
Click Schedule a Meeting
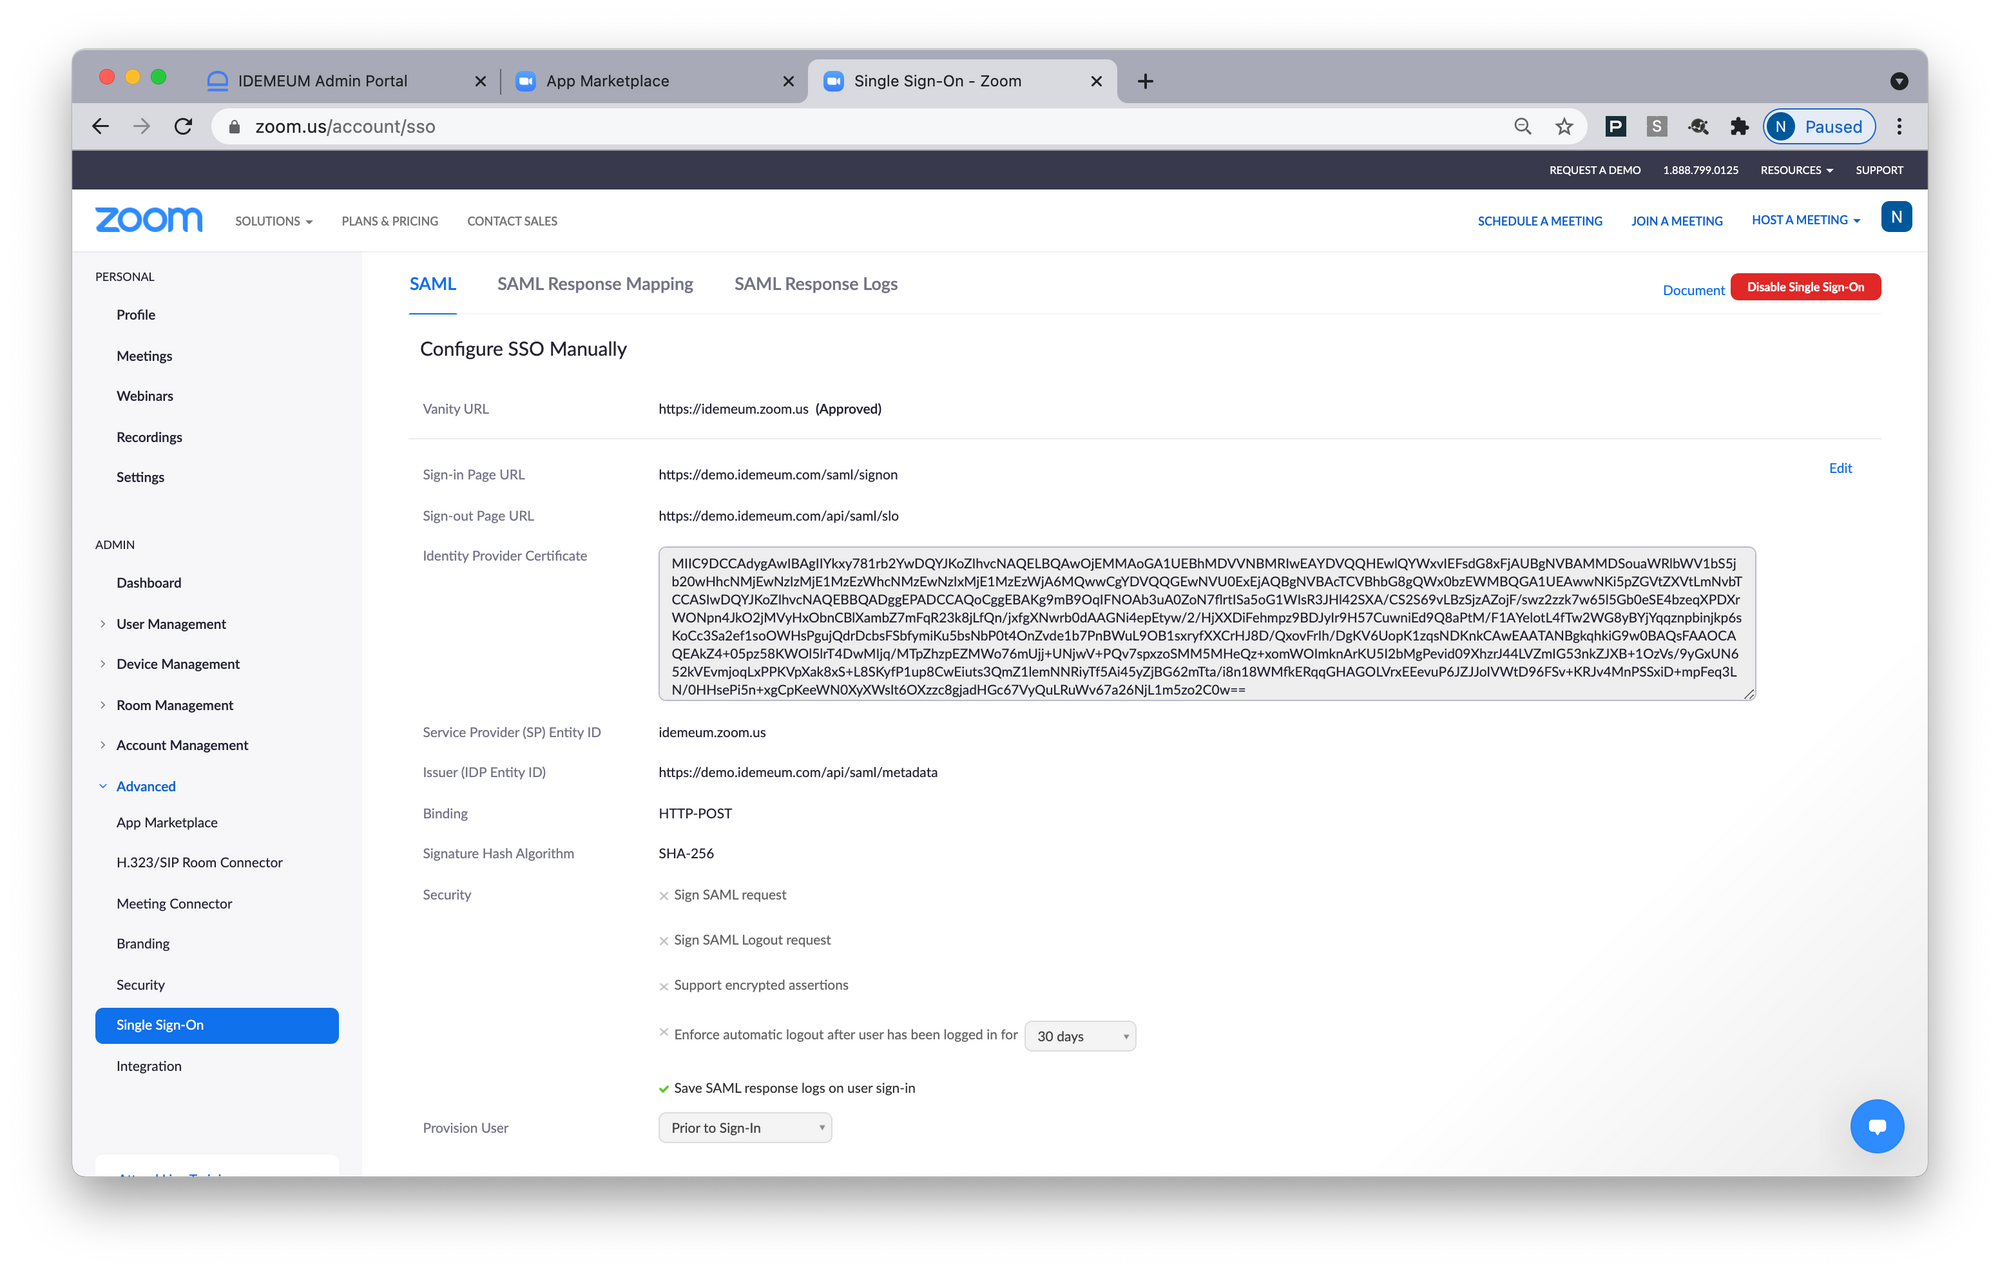click(x=1540, y=221)
